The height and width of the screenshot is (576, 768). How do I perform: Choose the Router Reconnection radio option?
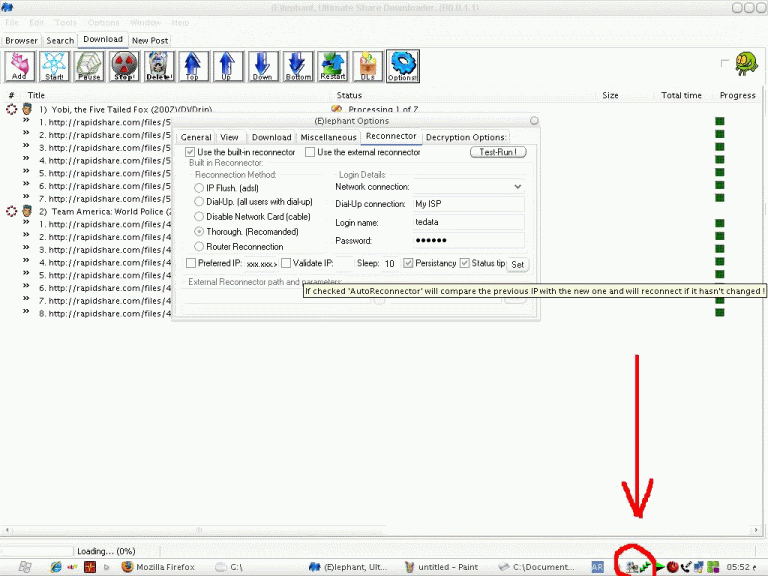(199, 246)
